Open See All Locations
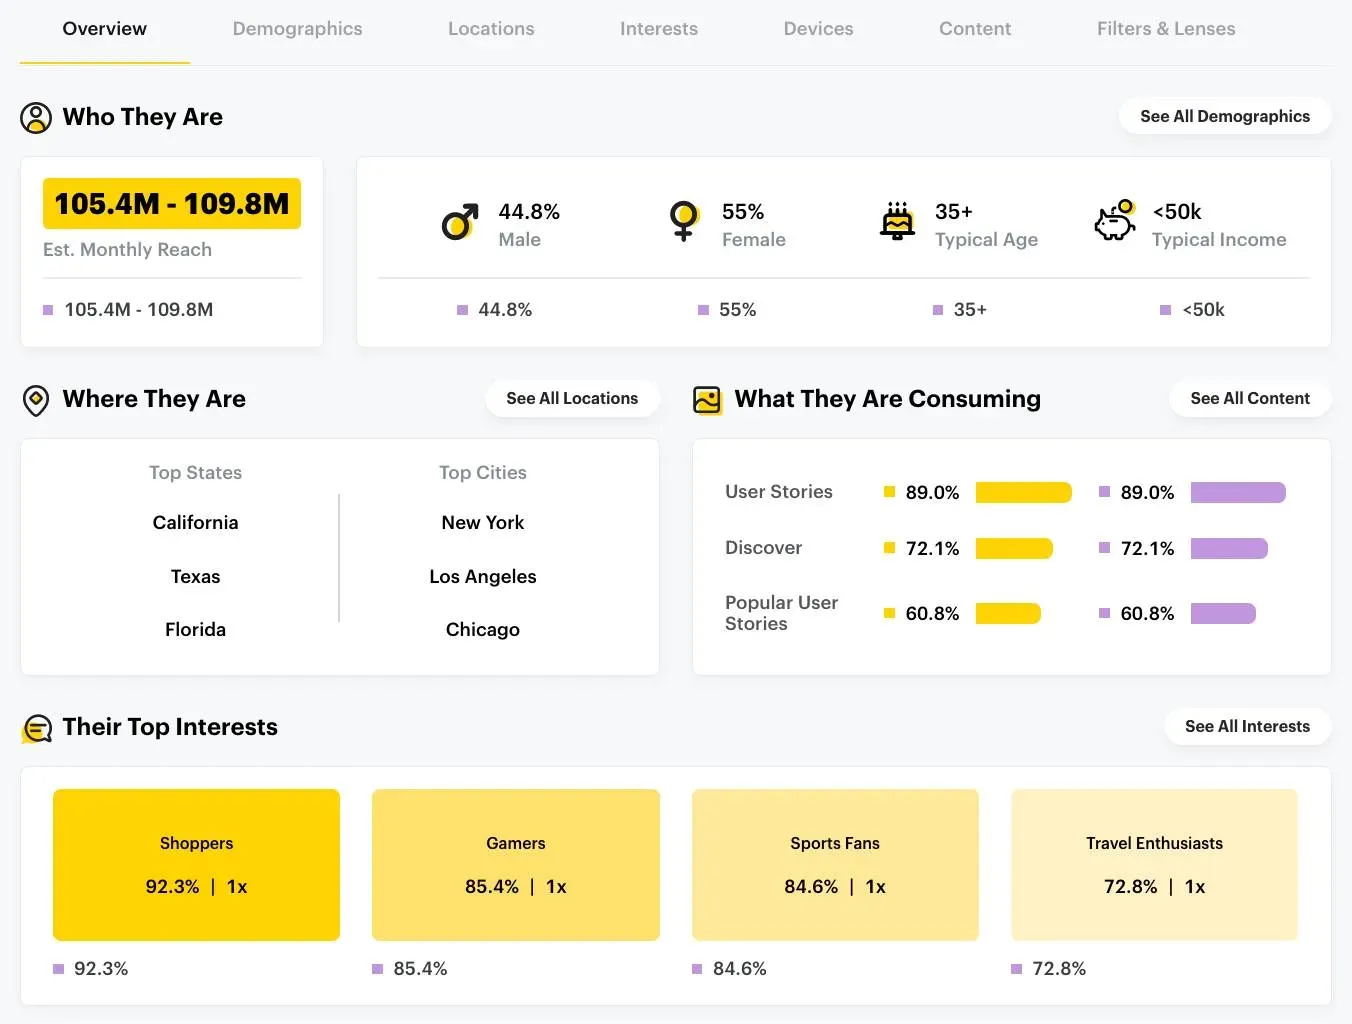 [x=572, y=398]
